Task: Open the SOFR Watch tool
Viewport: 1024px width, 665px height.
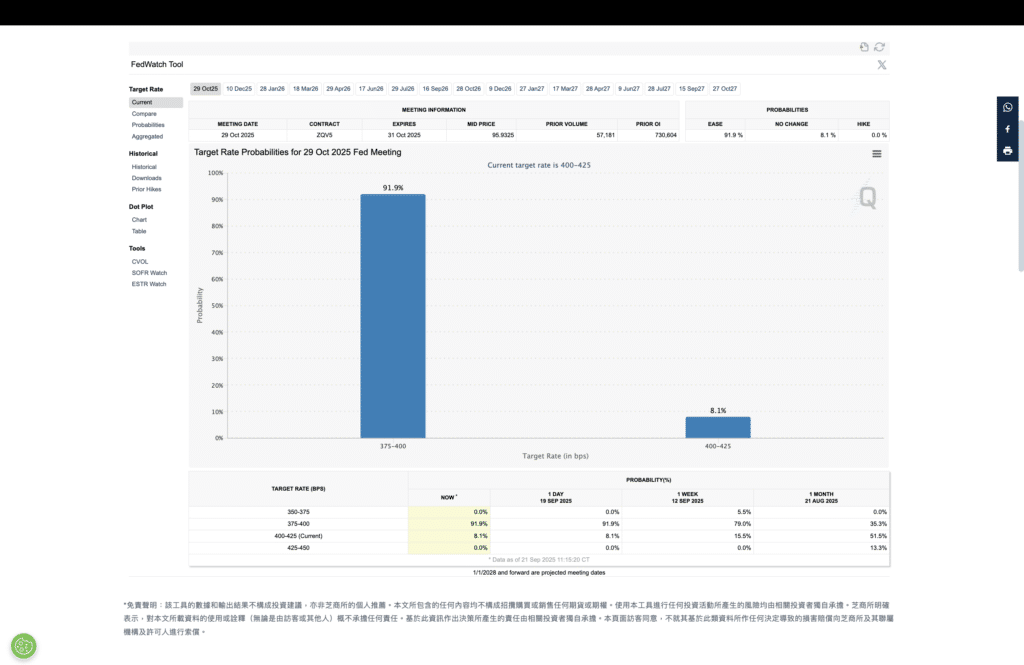Action: click(x=149, y=272)
